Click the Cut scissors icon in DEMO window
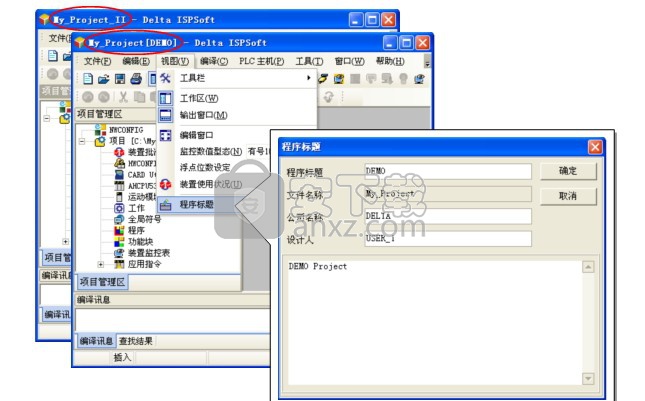 (123, 97)
